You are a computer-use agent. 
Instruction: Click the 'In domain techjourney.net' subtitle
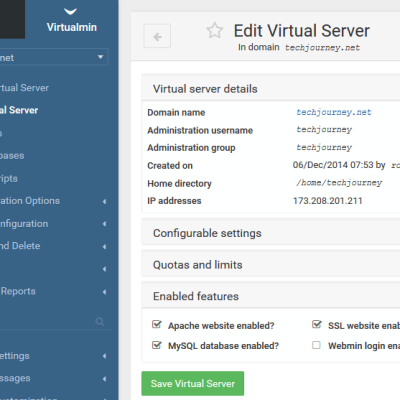(299, 47)
